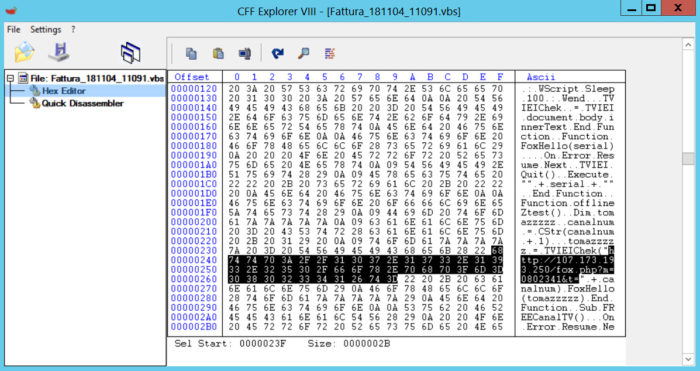Close the CFF Explorer window
Image resolution: width=700 pixels, height=371 pixels.
pyautogui.click(x=678, y=8)
